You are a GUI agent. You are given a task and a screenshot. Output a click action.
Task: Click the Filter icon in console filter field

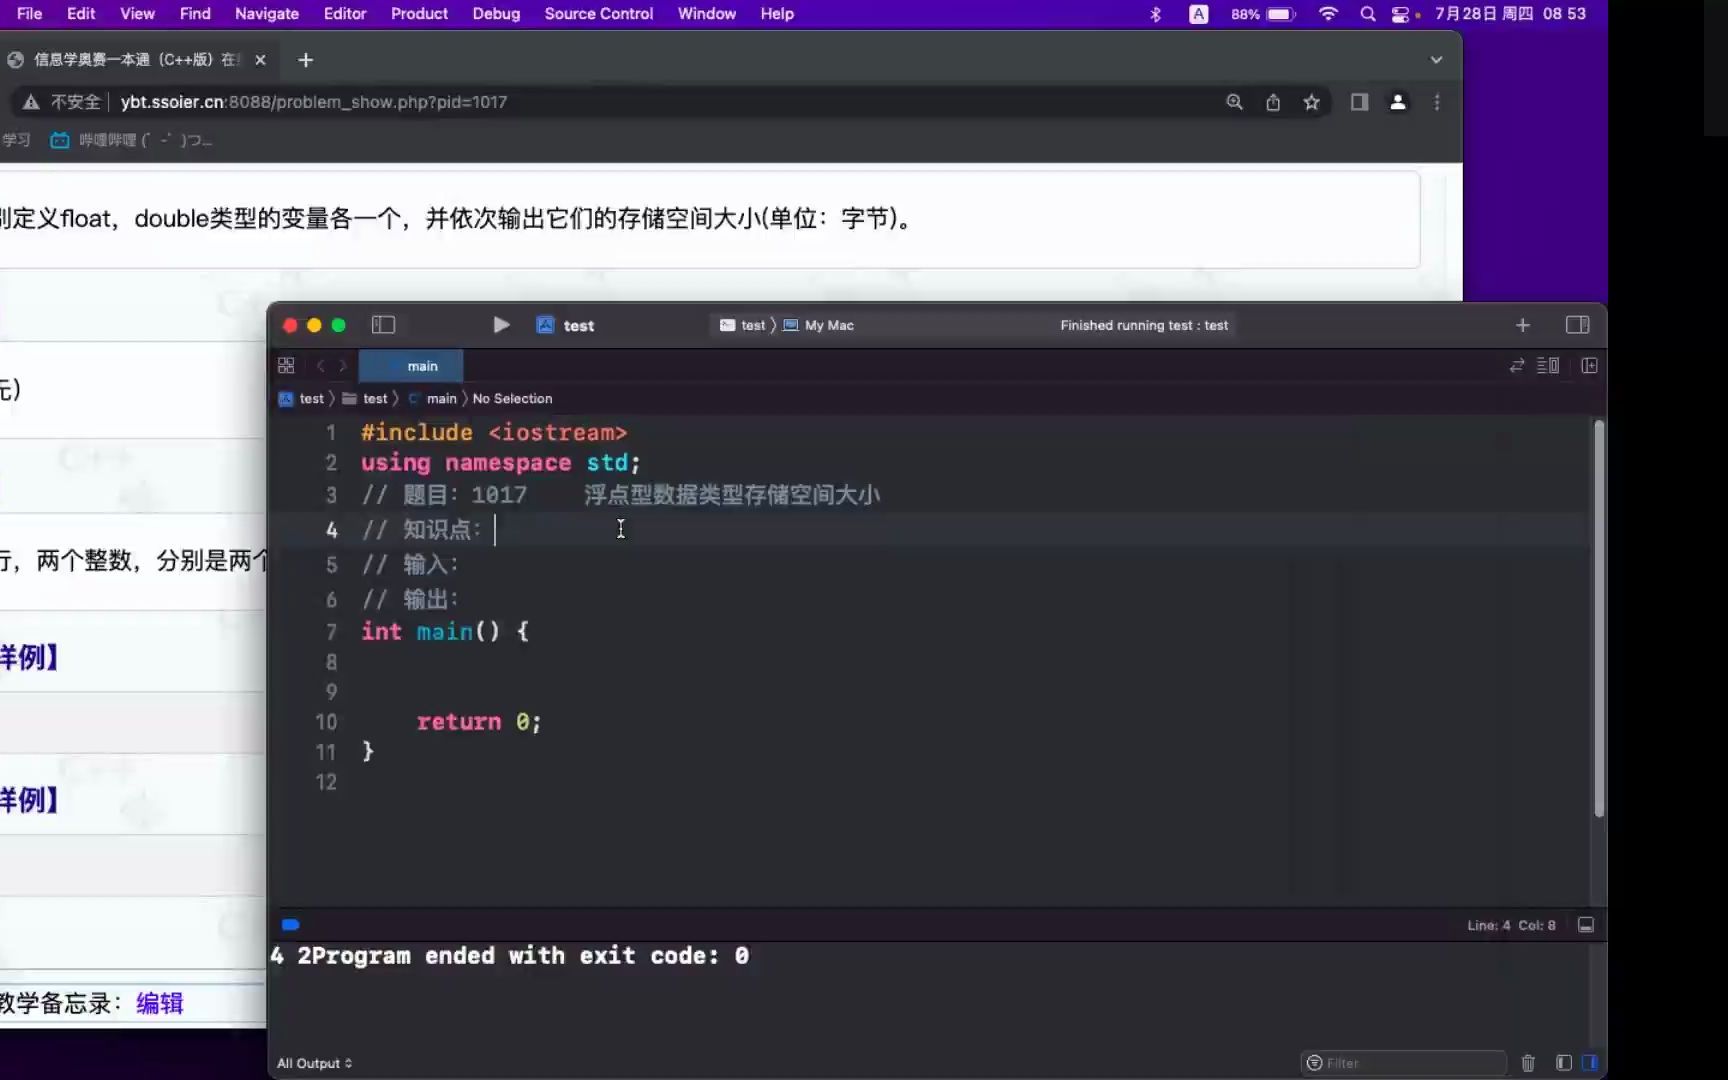pyautogui.click(x=1316, y=1063)
